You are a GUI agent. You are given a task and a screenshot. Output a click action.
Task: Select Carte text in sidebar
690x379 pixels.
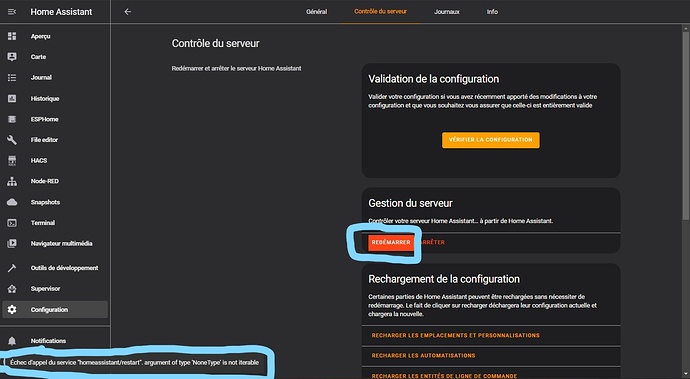click(38, 57)
